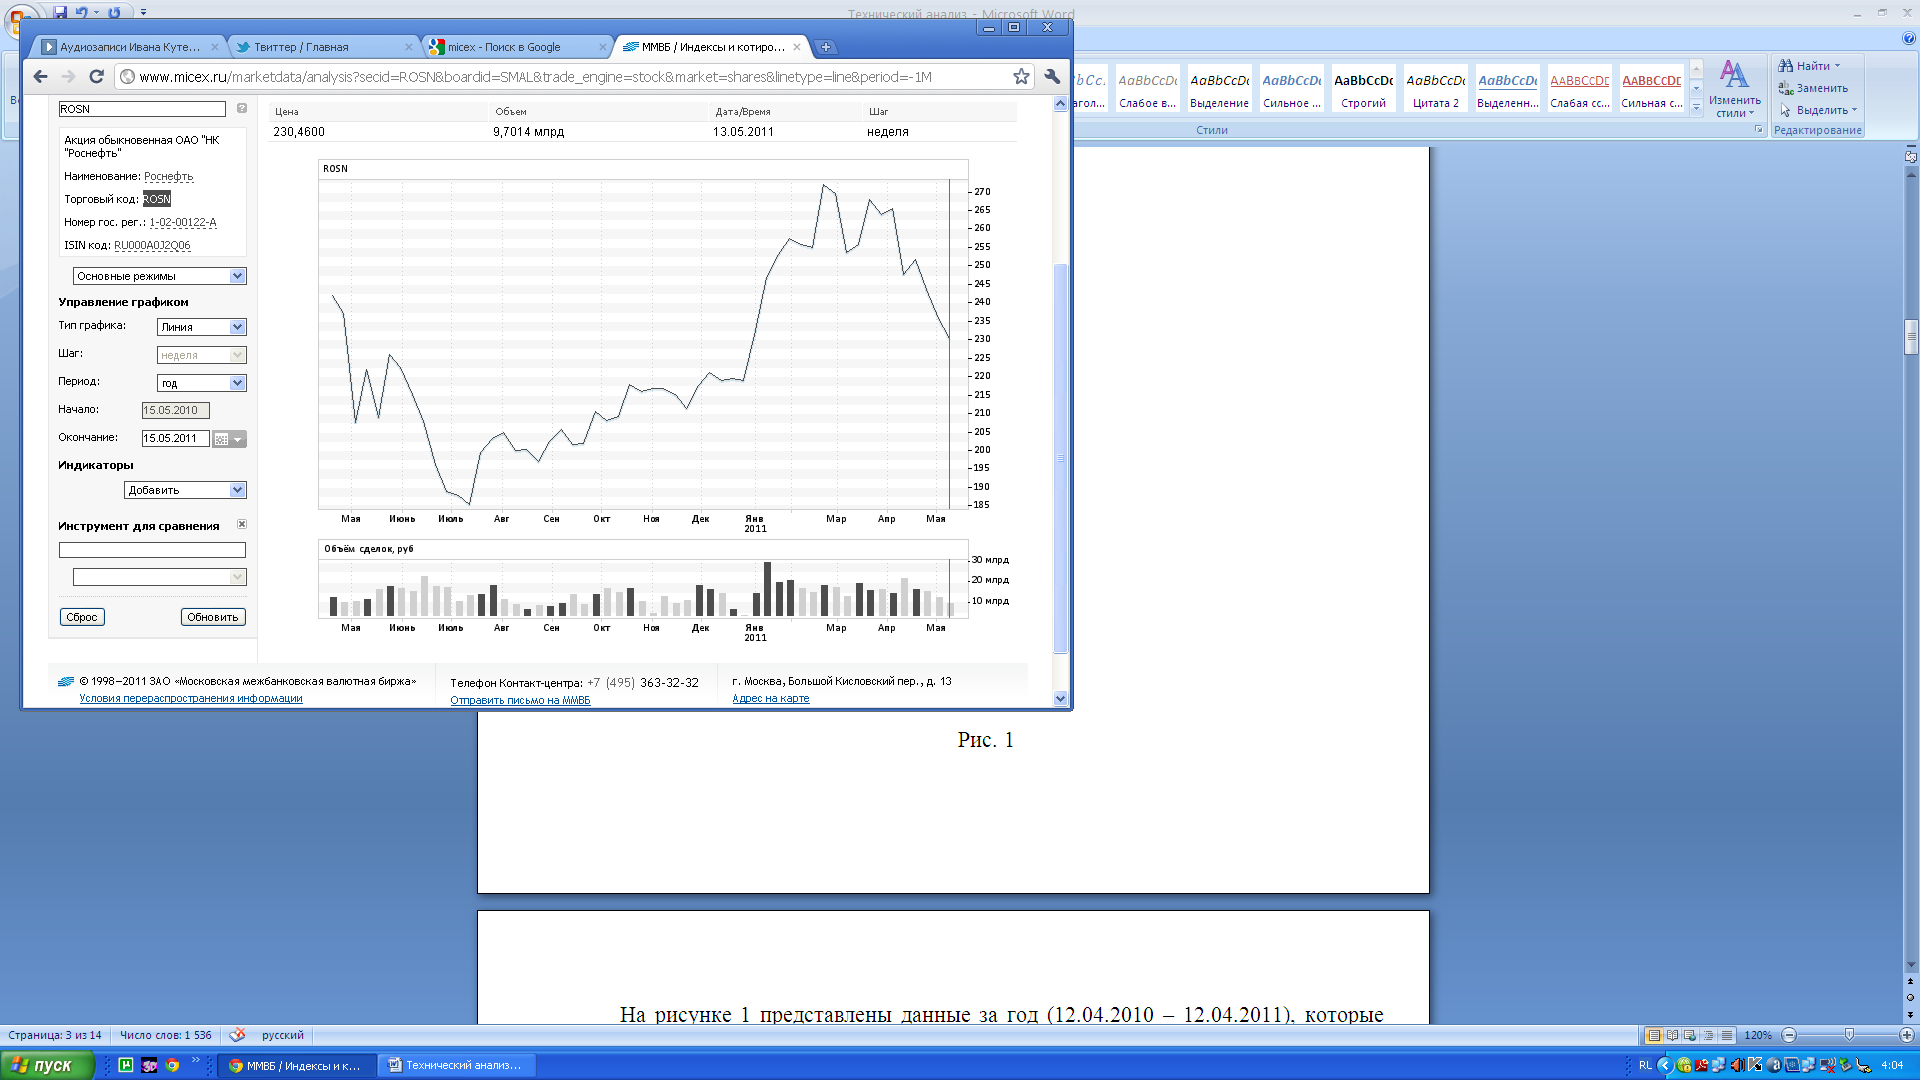Open the Адрес на карте link
The height and width of the screenshot is (1080, 1920).
(771, 699)
